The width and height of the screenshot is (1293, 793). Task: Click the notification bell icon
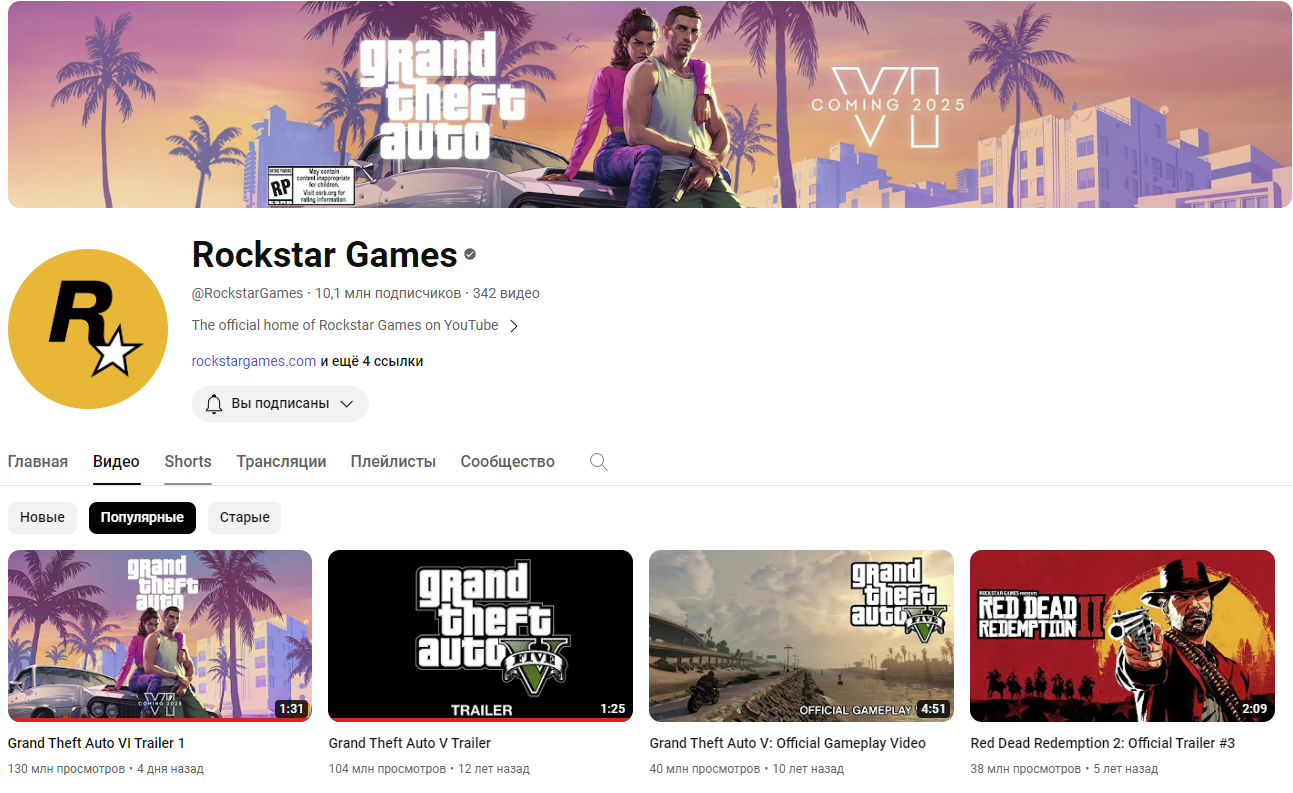click(x=213, y=404)
